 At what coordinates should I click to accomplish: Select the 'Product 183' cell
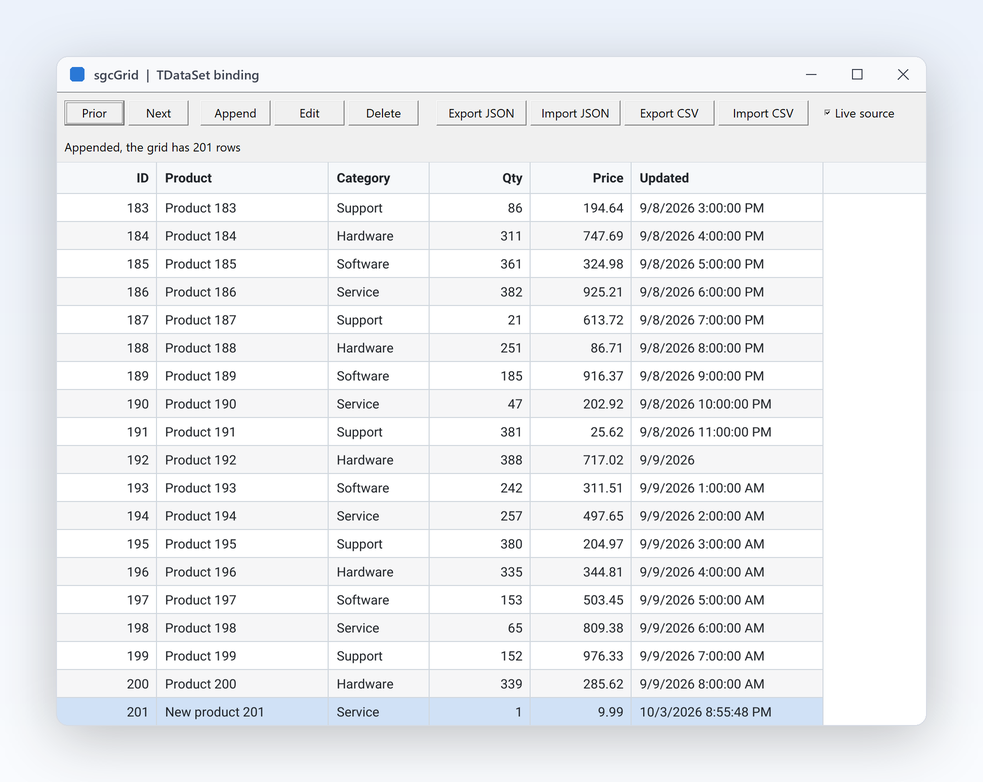242,208
